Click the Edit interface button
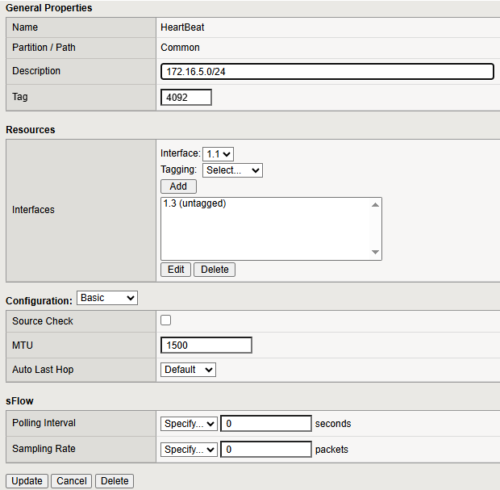 tap(176, 269)
